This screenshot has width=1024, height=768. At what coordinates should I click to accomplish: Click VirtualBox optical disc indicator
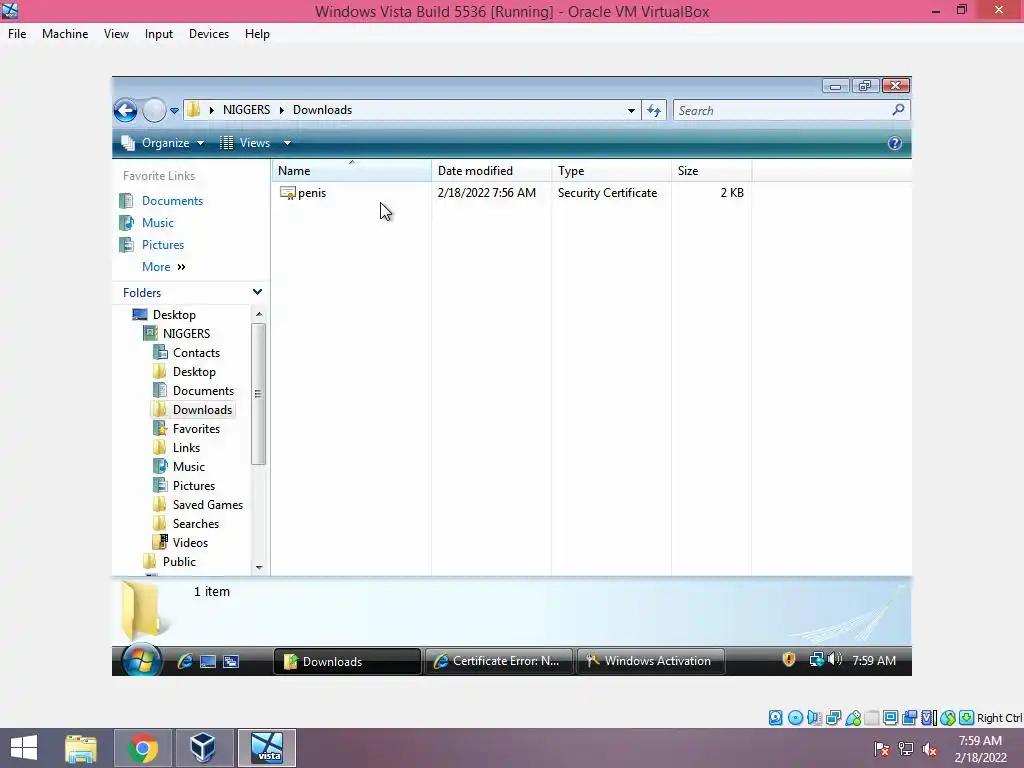(795, 718)
